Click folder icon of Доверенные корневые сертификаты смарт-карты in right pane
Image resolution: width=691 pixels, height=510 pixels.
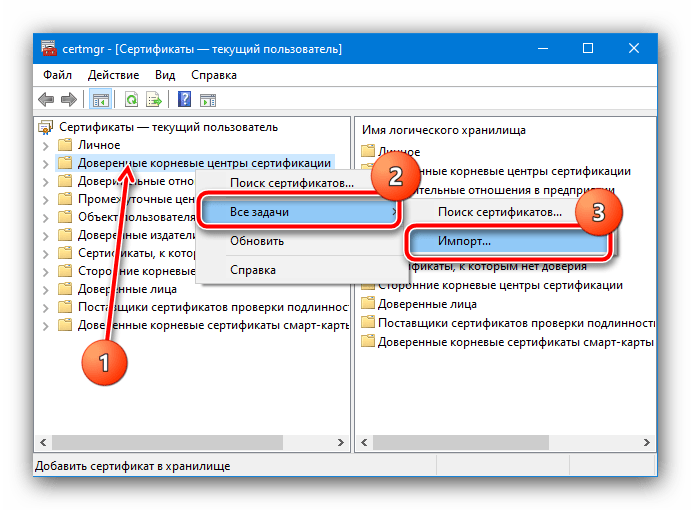(x=368, y=341)
